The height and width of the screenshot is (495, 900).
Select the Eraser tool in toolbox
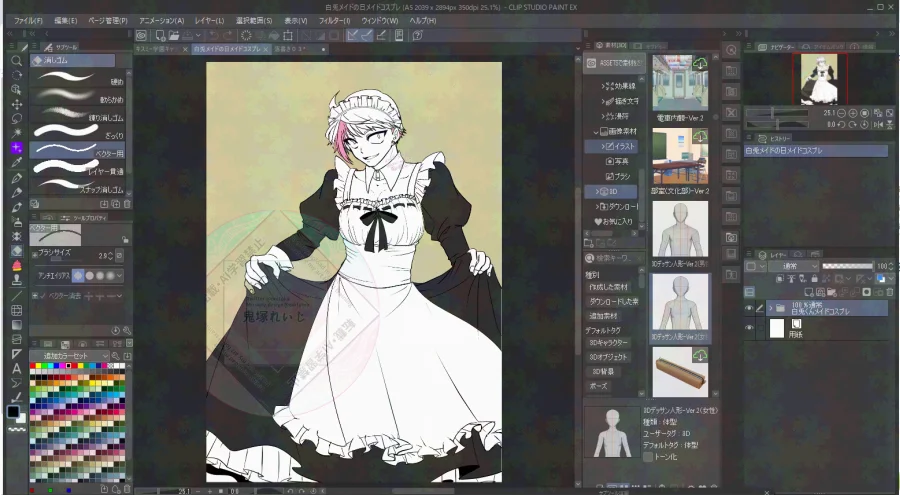tap(17, 251)
